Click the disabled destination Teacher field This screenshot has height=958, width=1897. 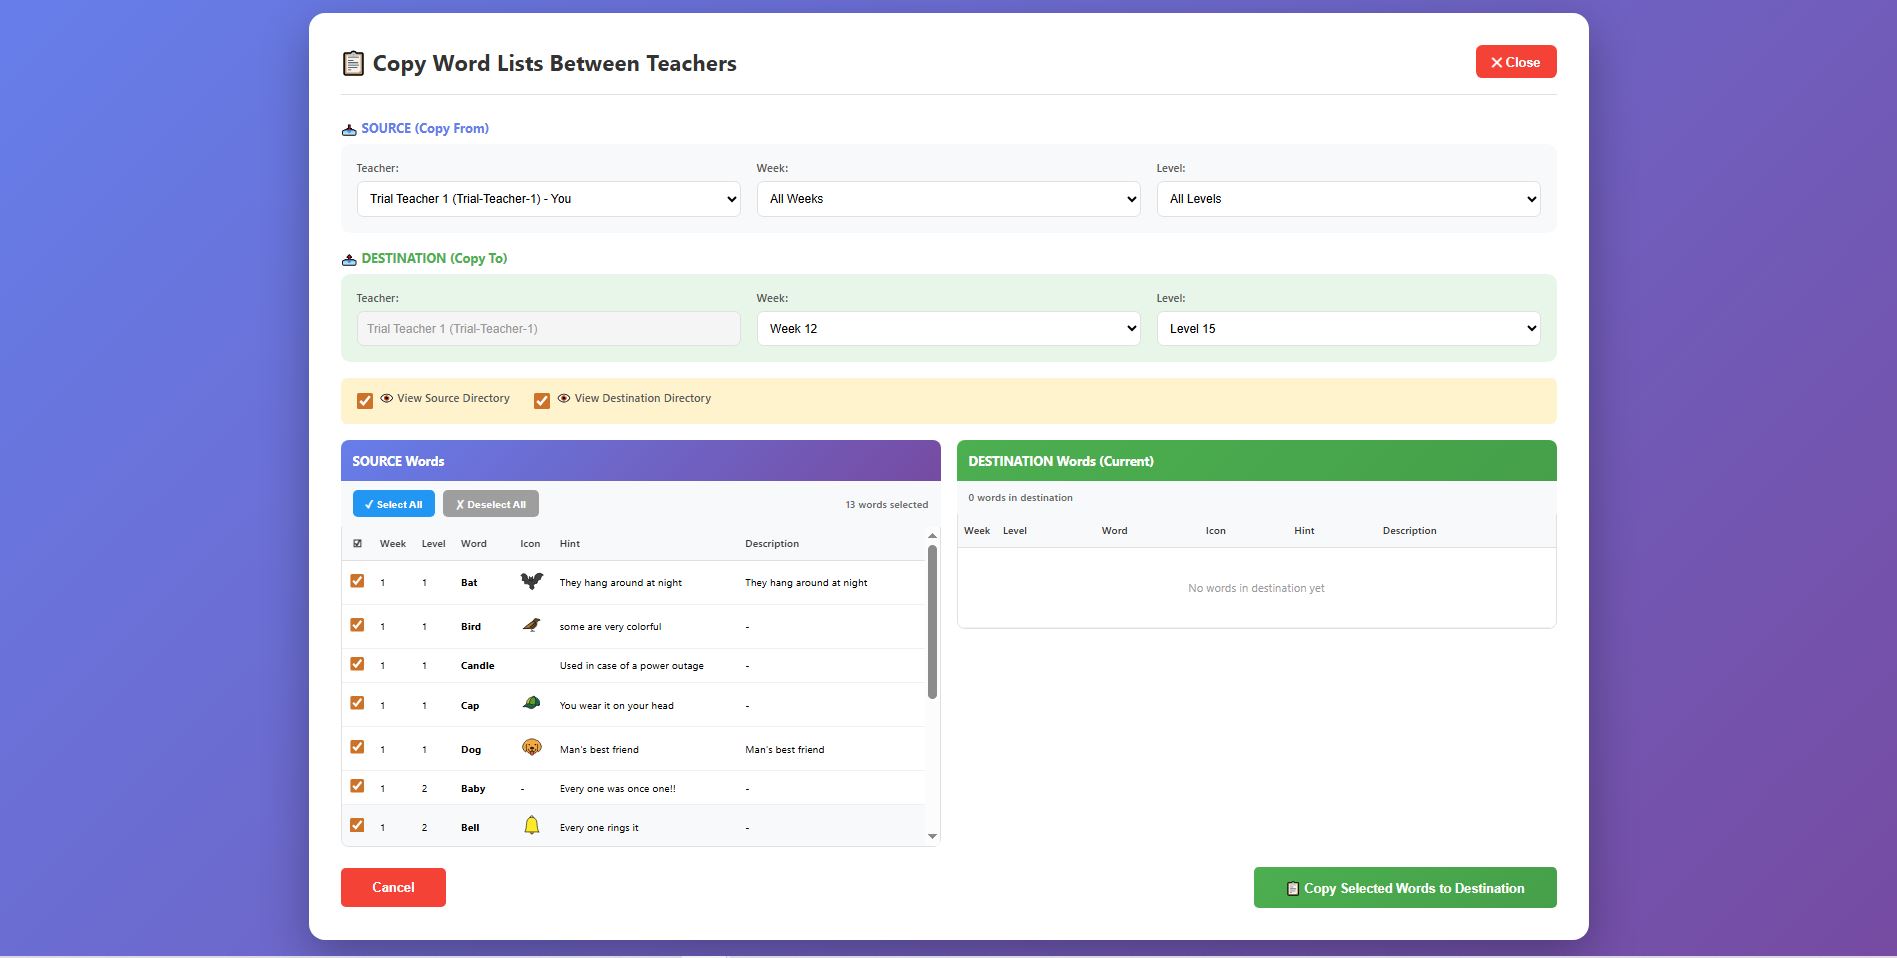coord(548,329)
